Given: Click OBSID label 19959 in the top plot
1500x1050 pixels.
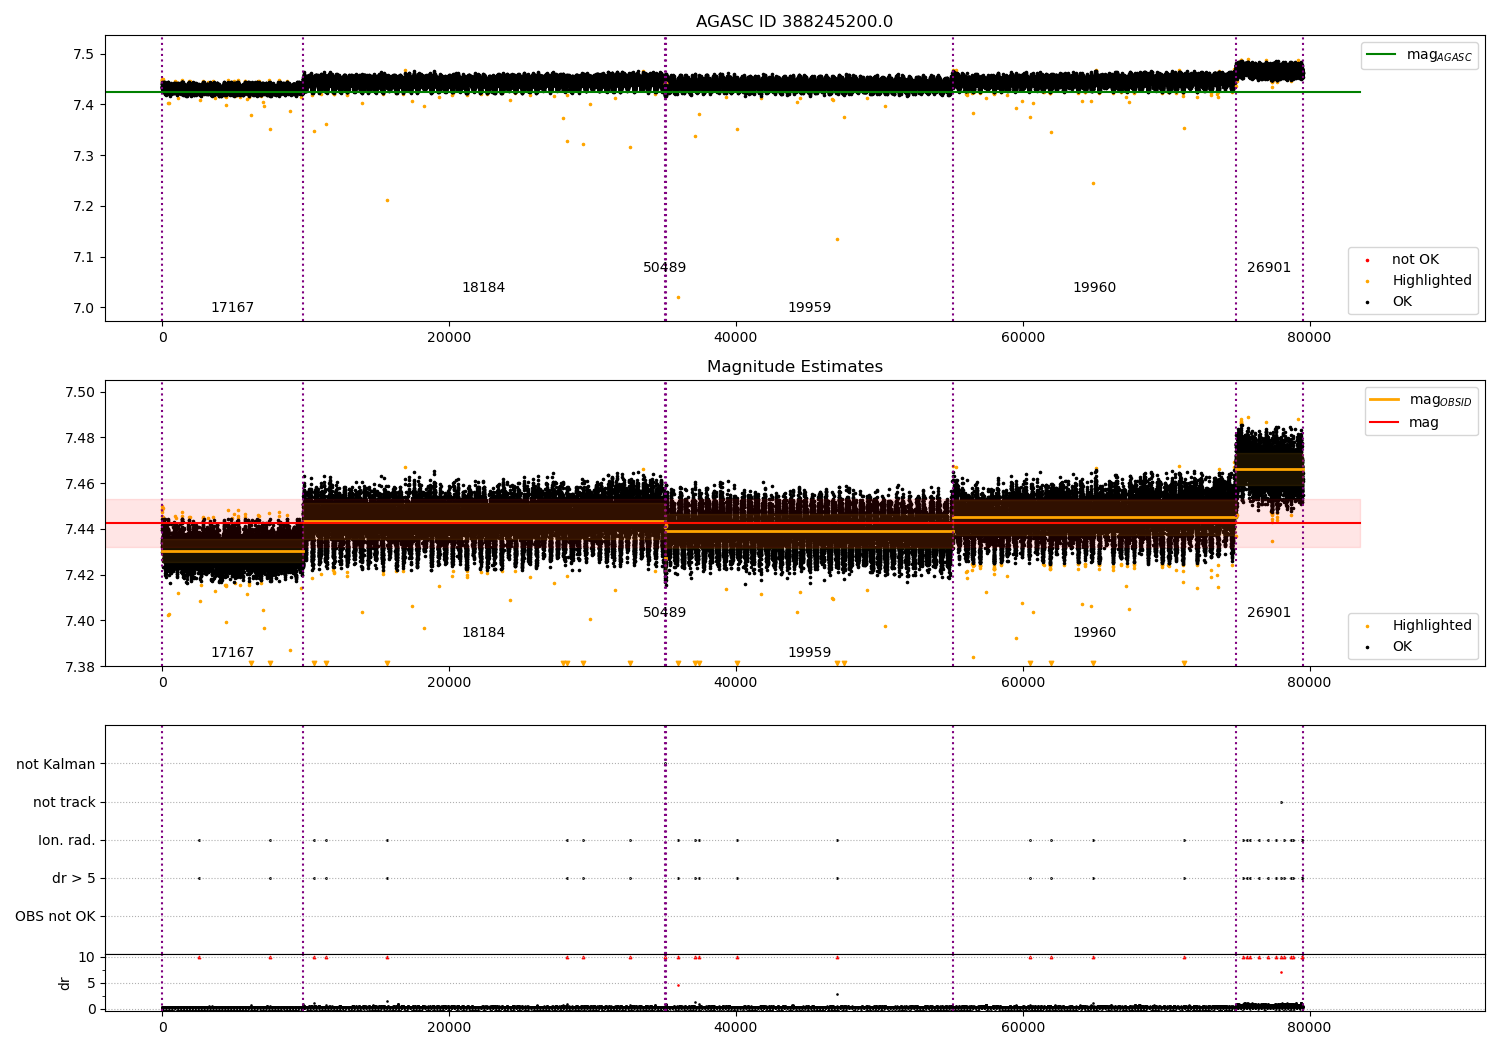Looking at the screenshot, I should pyautogui.click(x=809, y=308).
